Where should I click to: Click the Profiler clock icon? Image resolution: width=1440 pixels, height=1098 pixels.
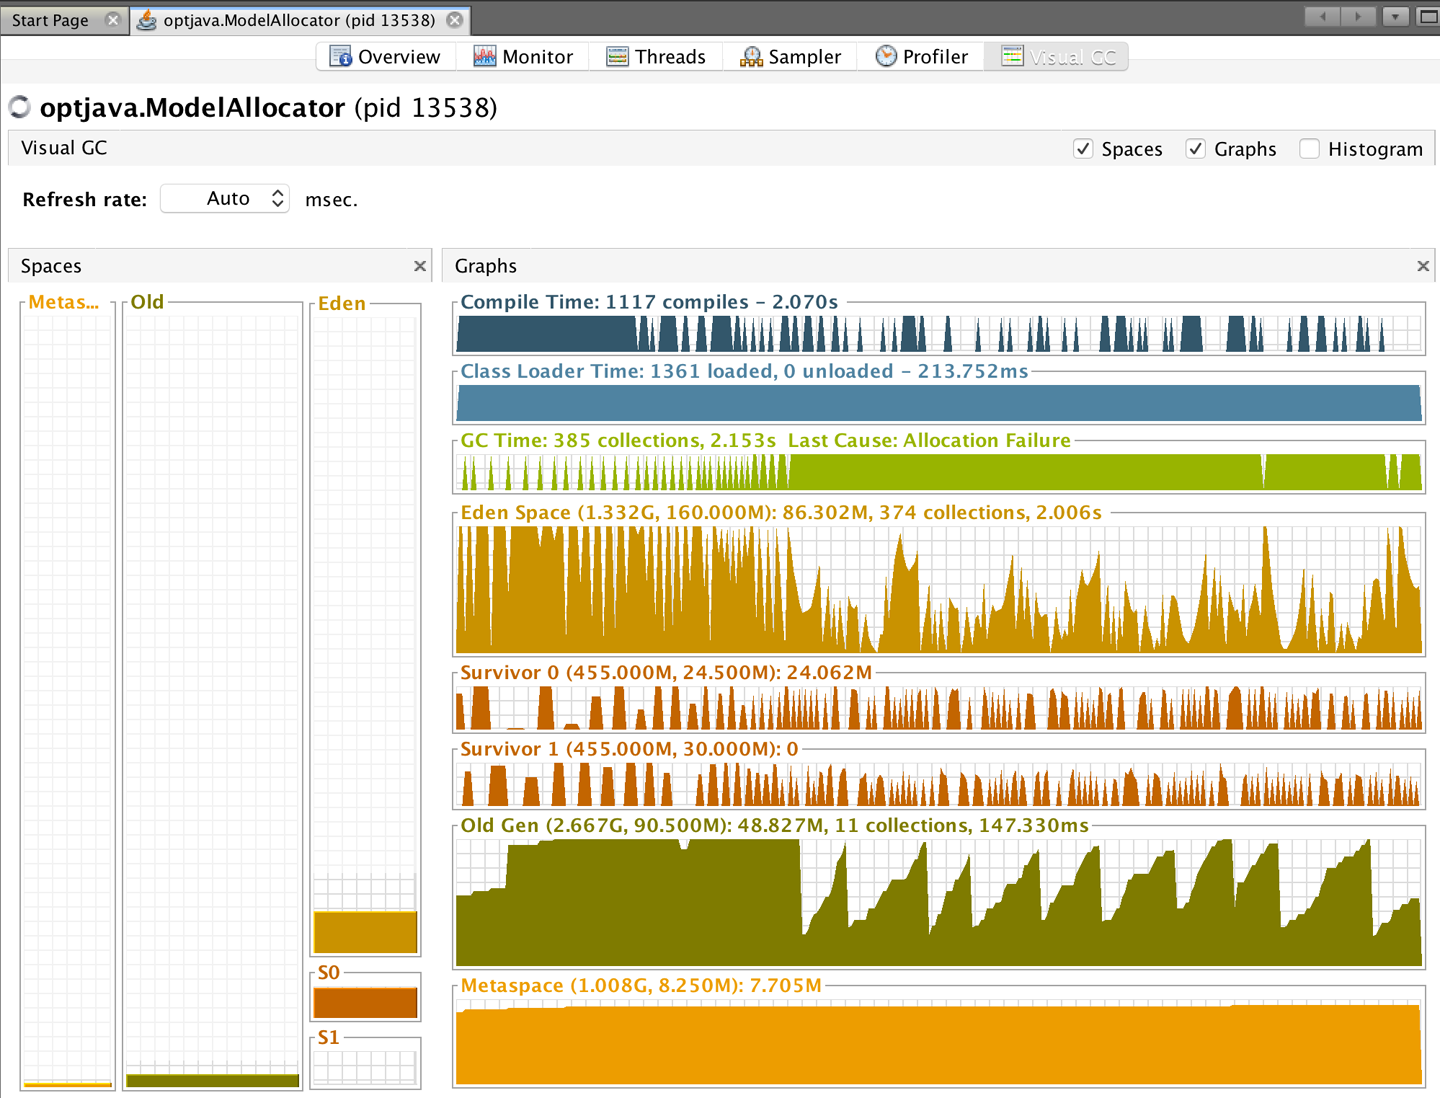click(886, 57)
